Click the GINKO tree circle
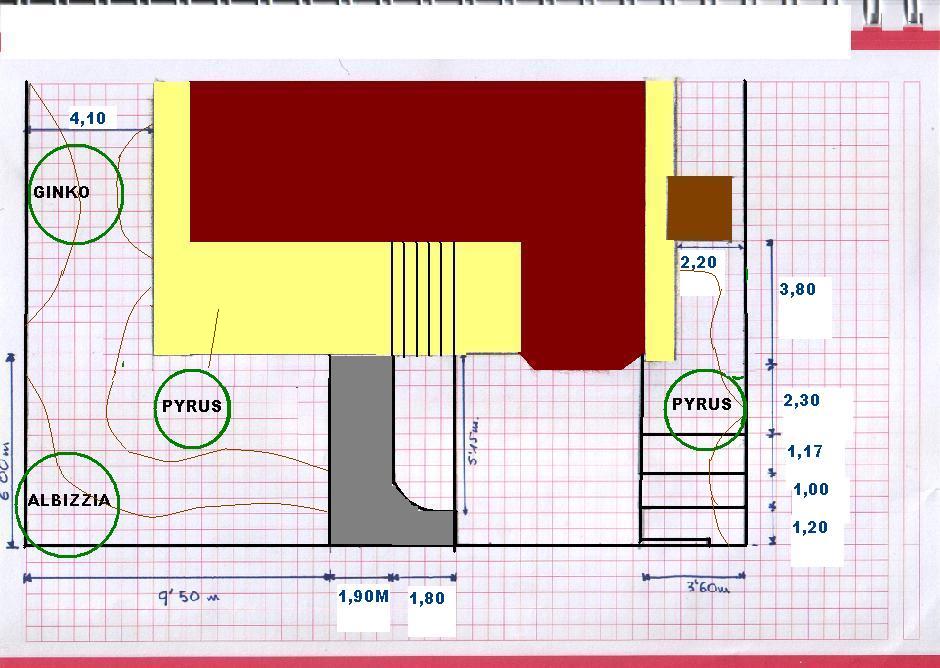This screenshot has width=940, height=668. 76,194
